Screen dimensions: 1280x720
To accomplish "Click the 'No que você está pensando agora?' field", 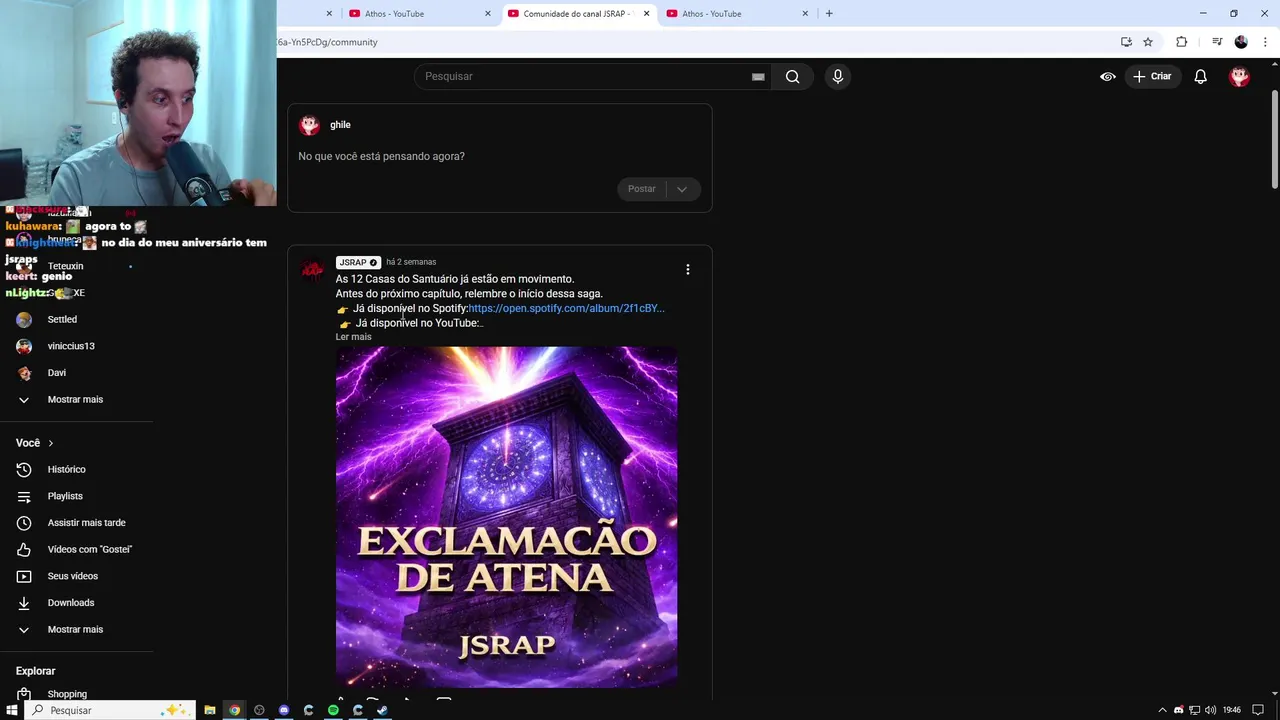I will click(x=381, y=156).
